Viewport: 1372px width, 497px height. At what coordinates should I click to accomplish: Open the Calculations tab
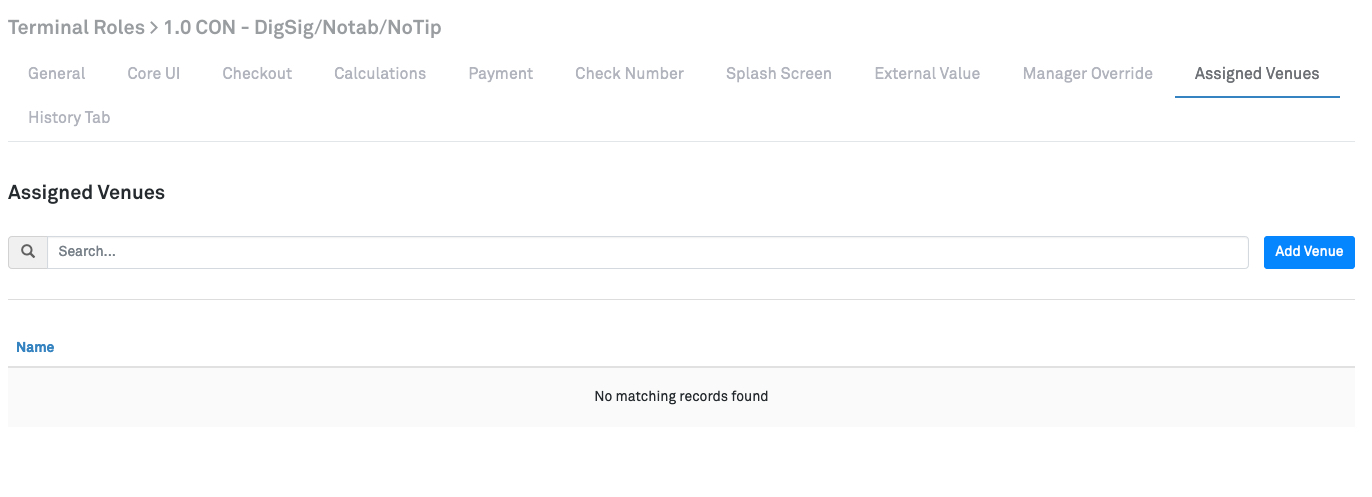[x=380, y=73]
